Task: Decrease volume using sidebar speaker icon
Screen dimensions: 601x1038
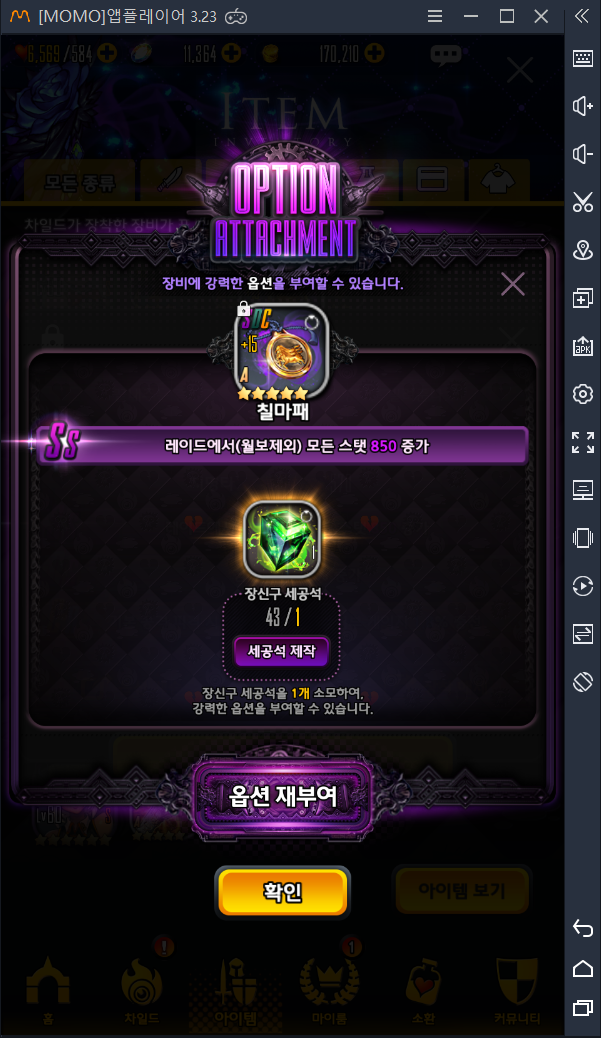Action: tap(582, 154)
